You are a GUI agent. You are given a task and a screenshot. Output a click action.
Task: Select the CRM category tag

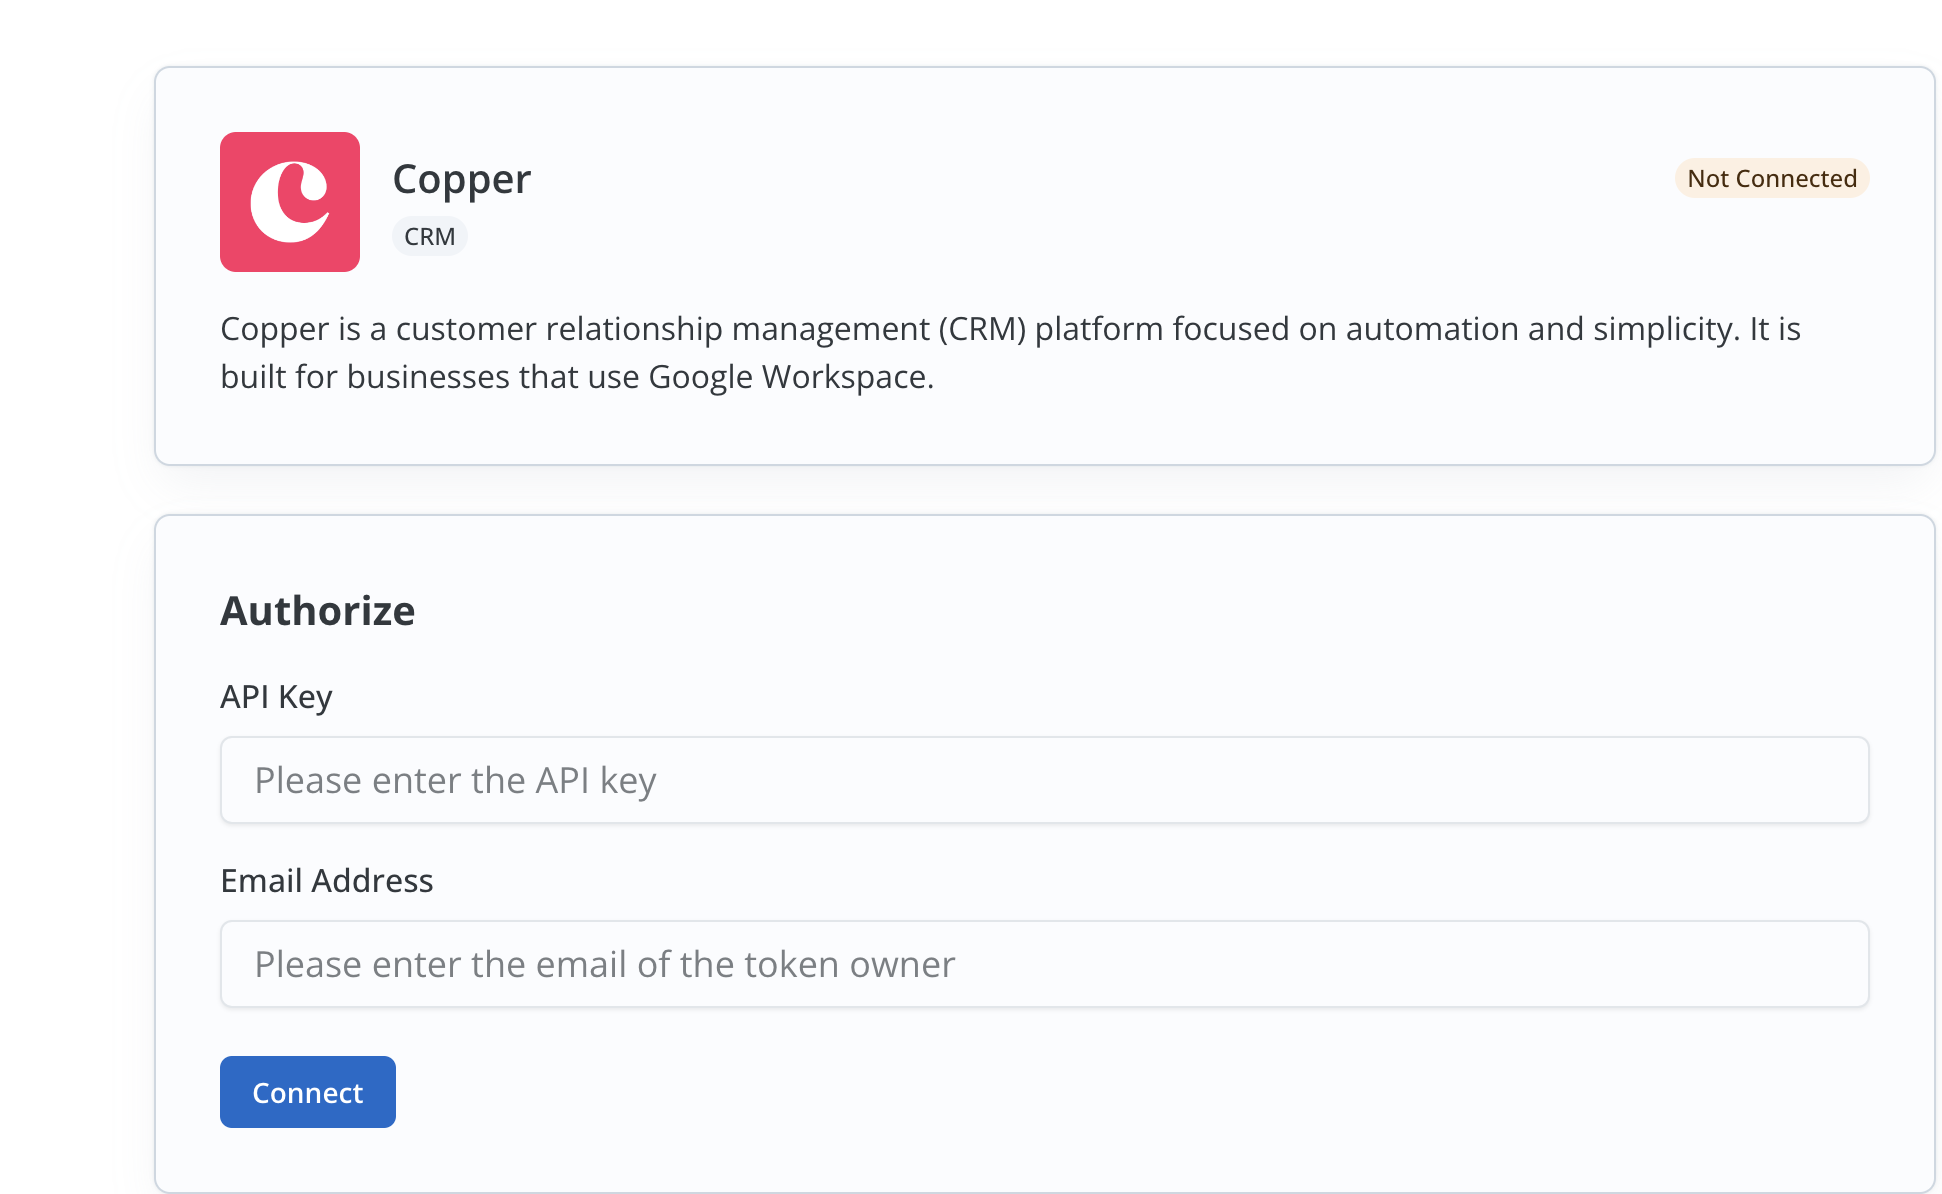[429, 237]
